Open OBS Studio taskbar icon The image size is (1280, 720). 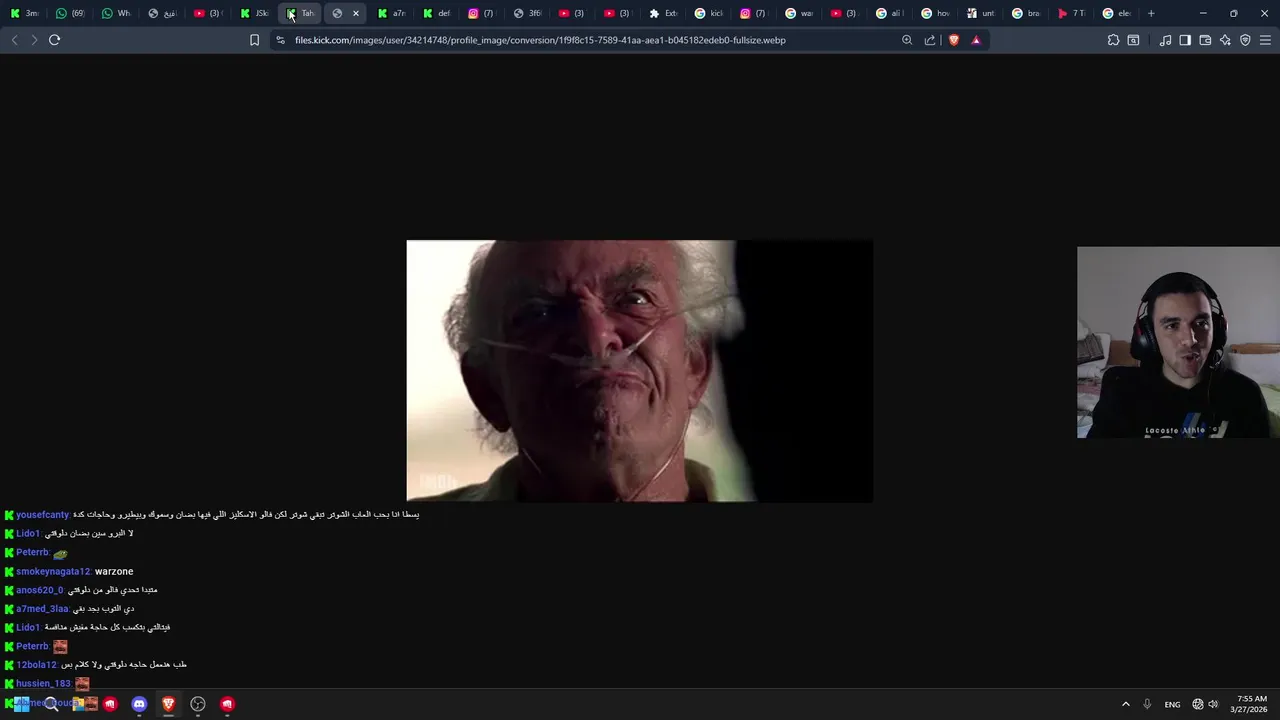click(198, 704)
